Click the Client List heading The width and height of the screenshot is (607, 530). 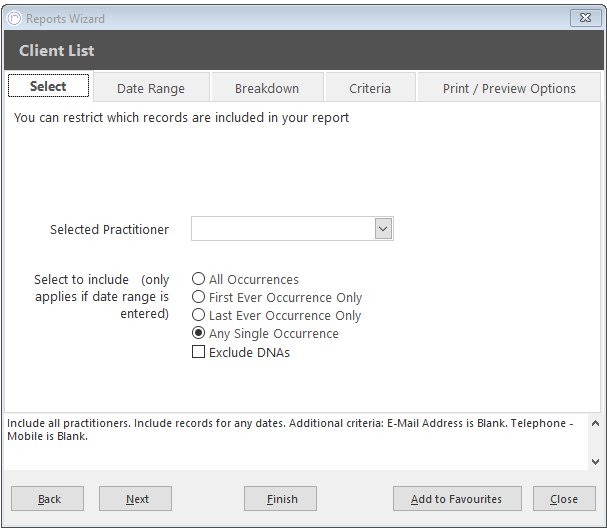click(57, 50)
